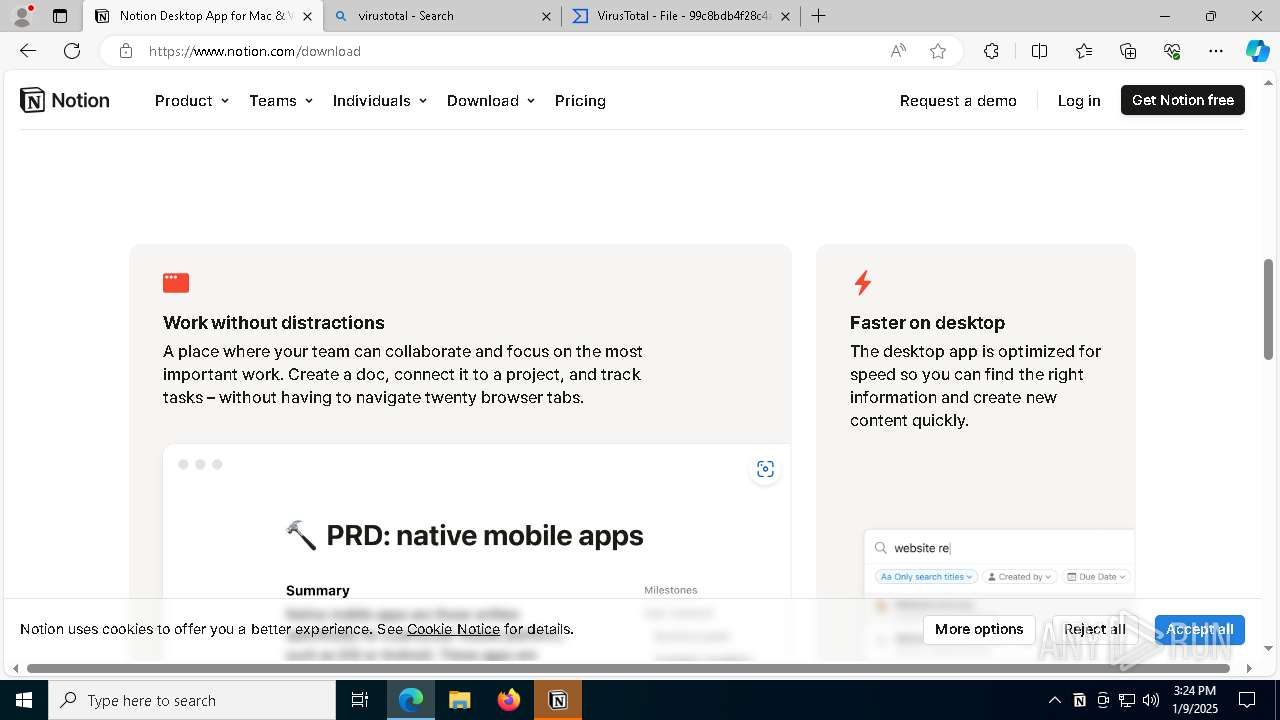Open the Notion app from the taskbar
Image resolution: width=1280 pixels, height=720 pixels.
558,700
